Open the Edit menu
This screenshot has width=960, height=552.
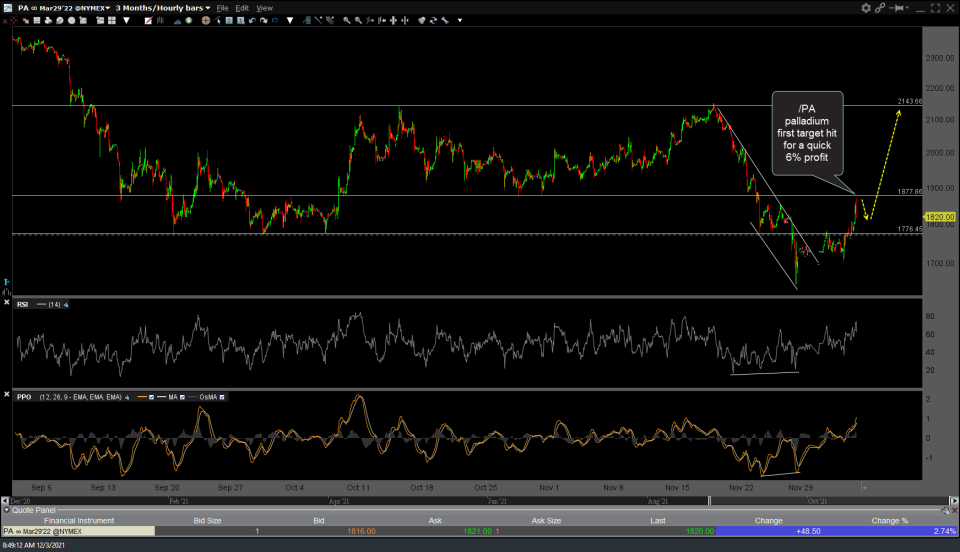(242, 7)
